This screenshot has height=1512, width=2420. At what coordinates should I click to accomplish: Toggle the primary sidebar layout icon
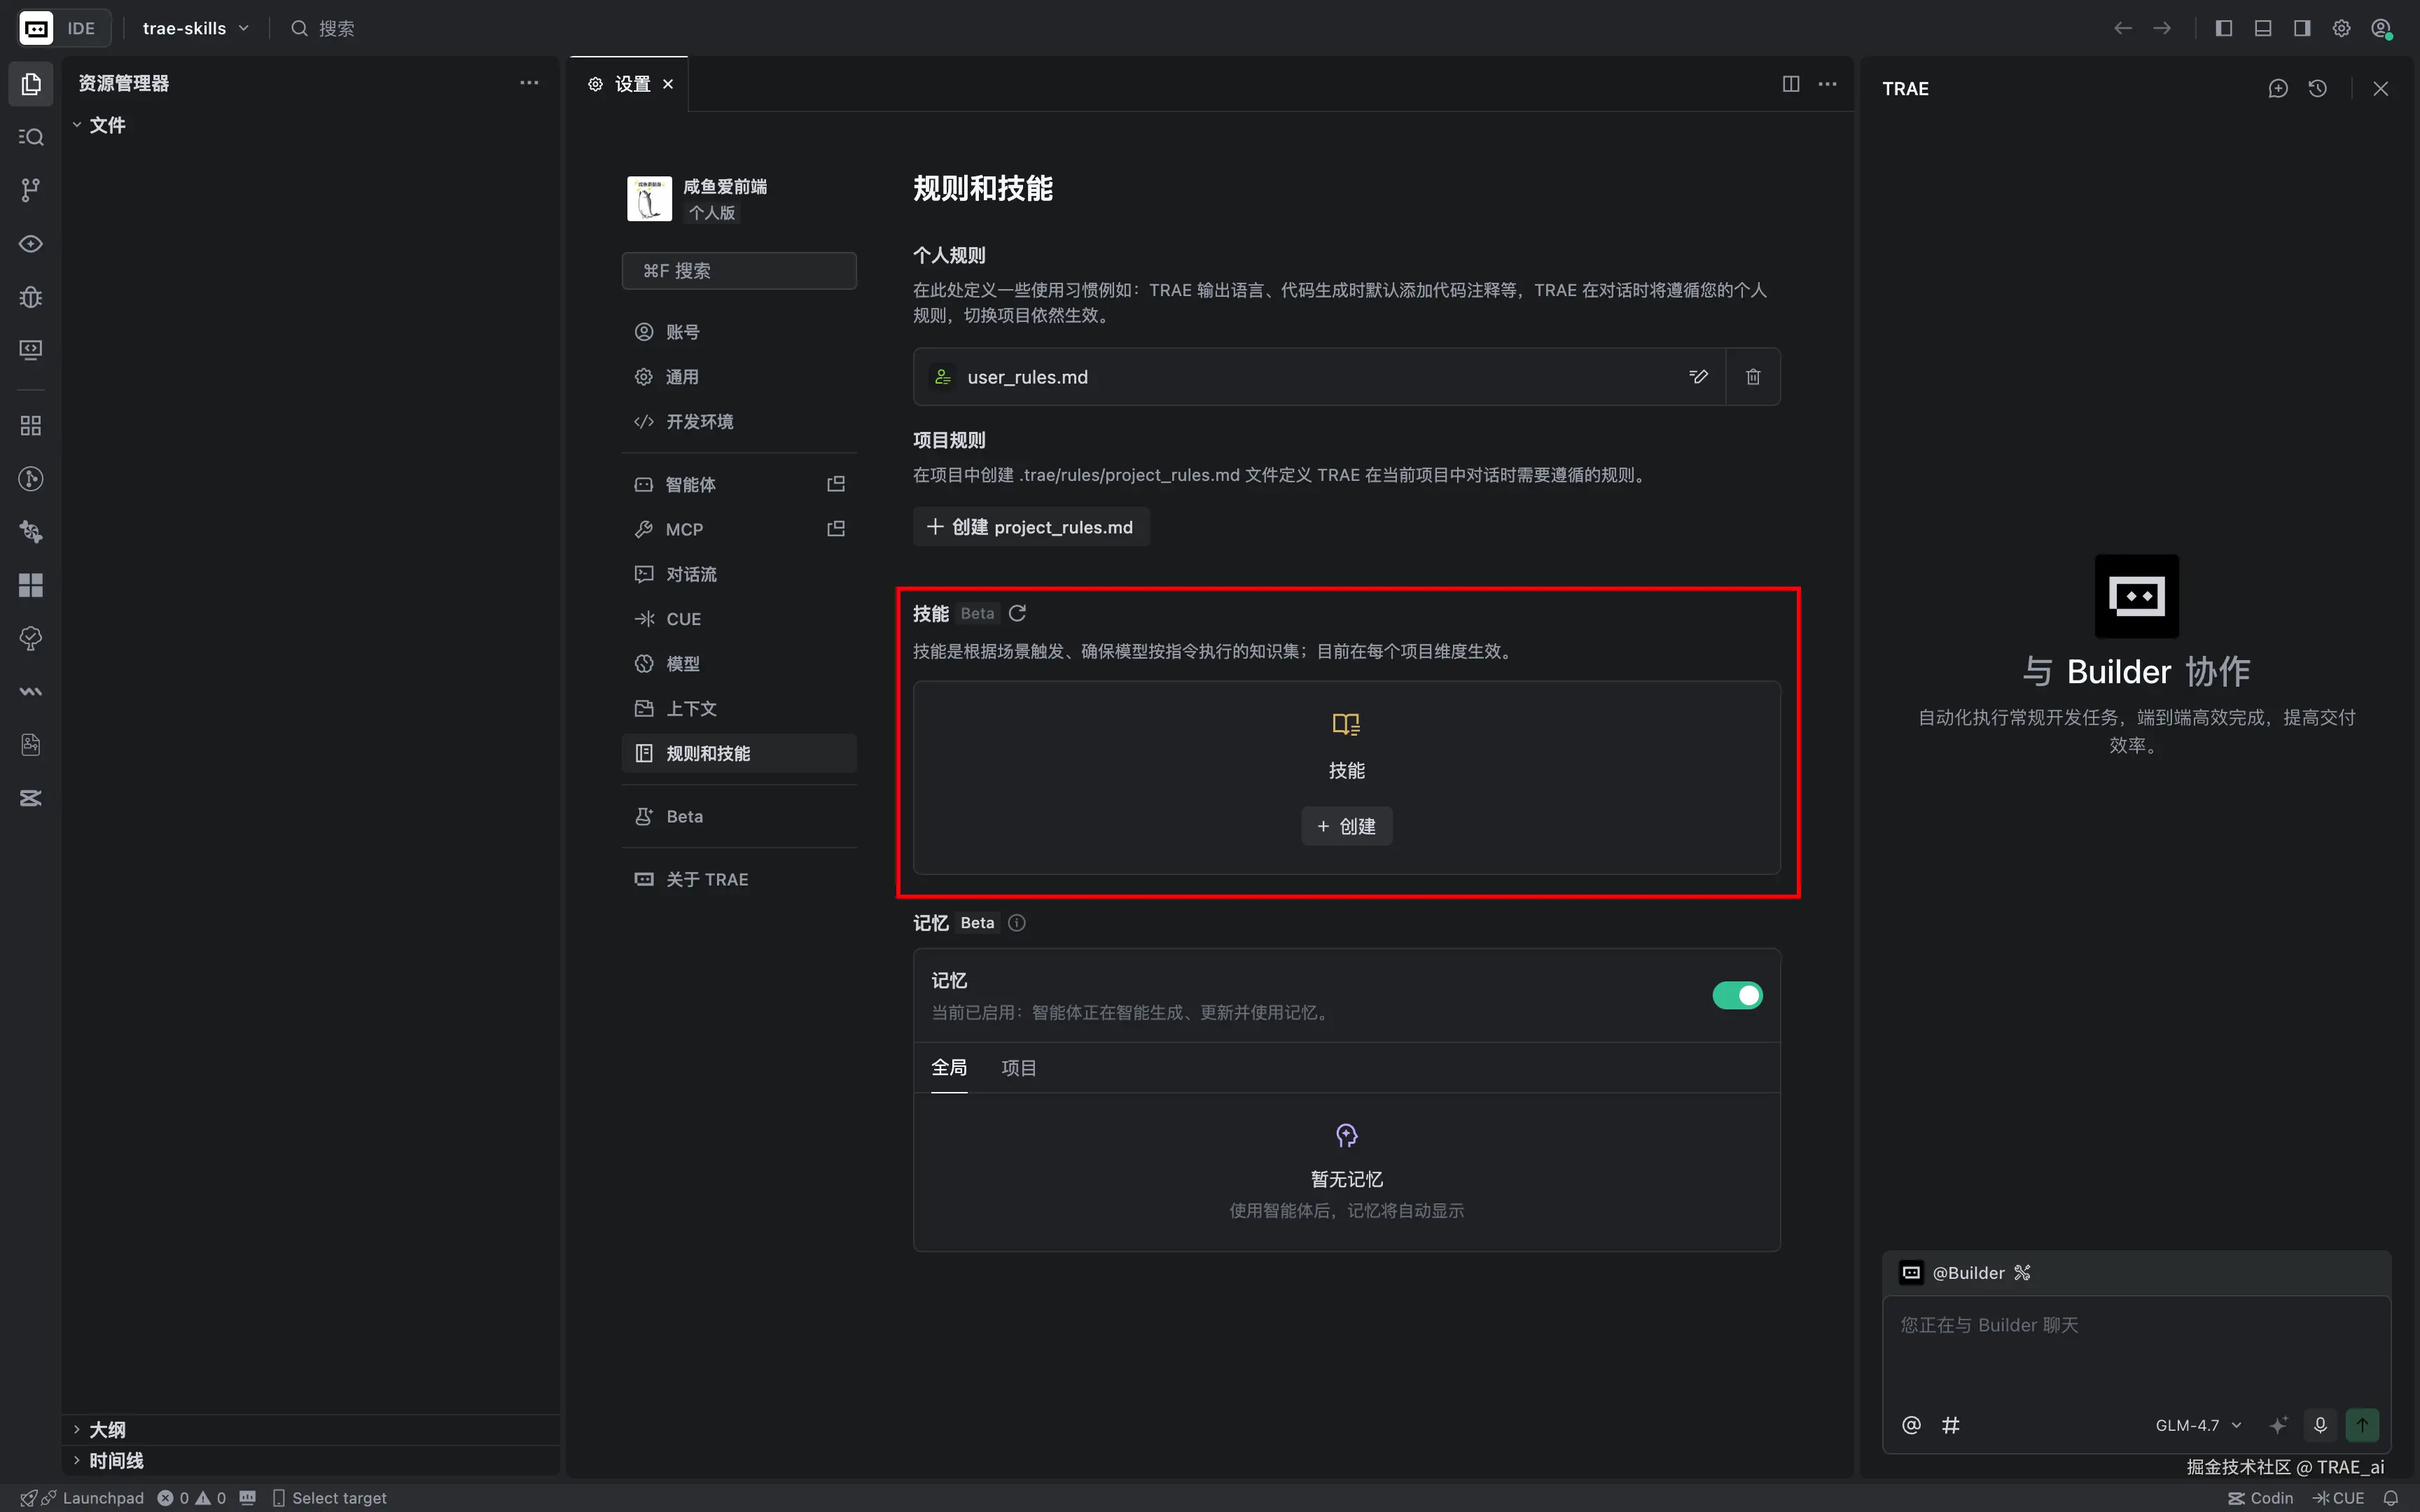tap(2223, 28)
